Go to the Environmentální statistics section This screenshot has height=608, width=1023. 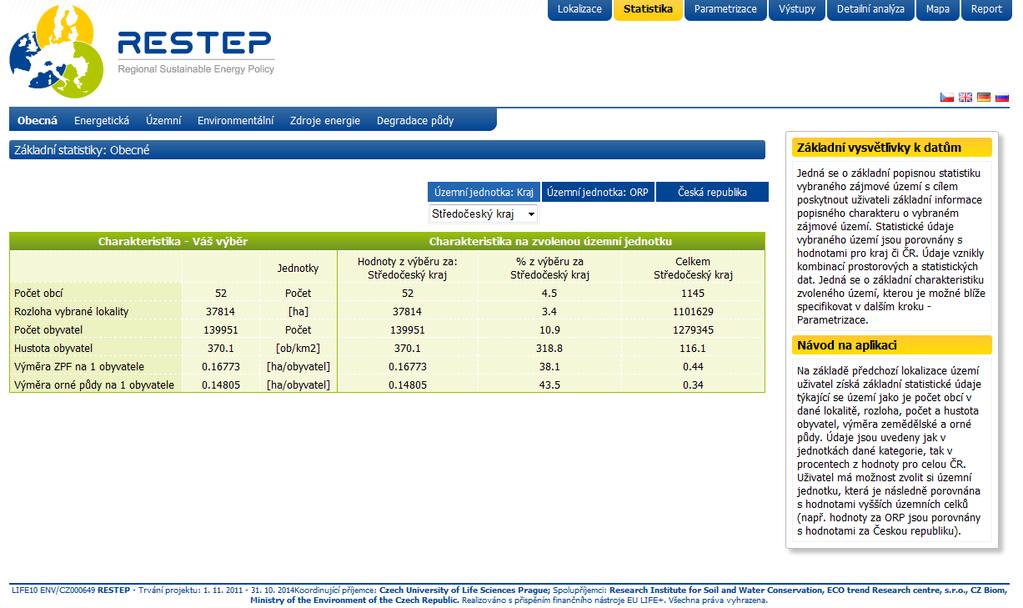point(236,121)
